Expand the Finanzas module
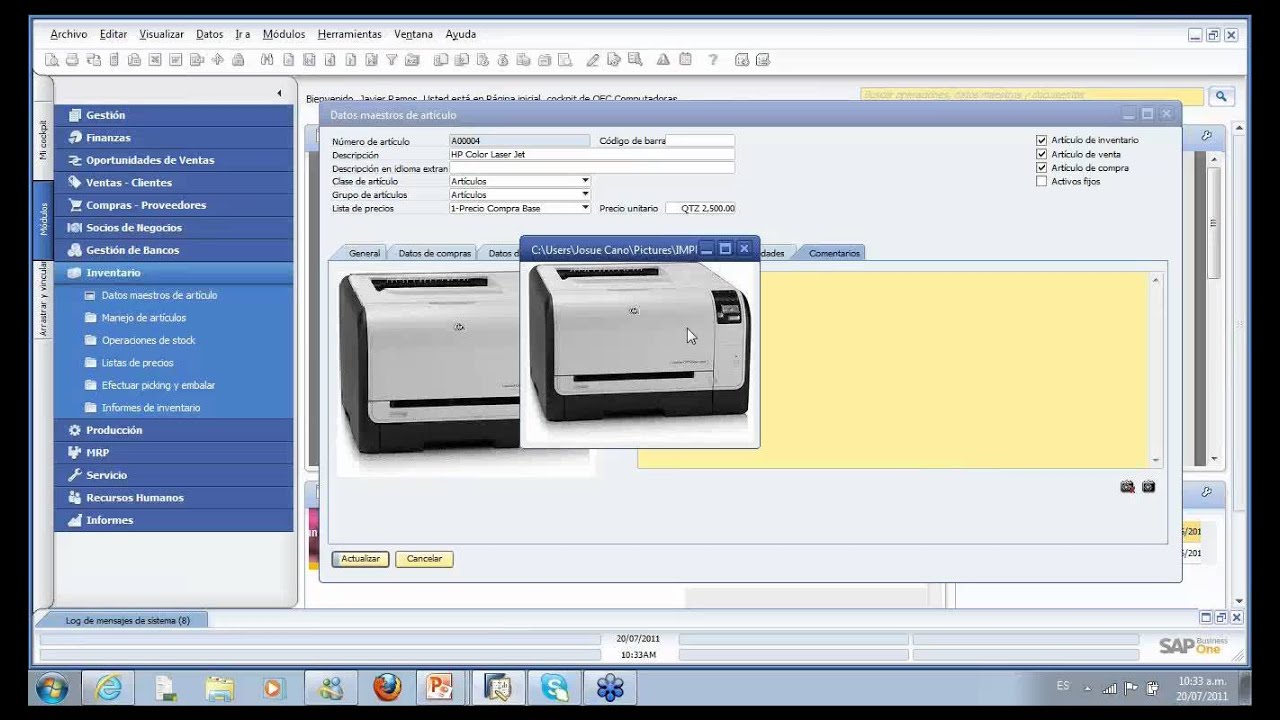 click(x=174, y=138)
